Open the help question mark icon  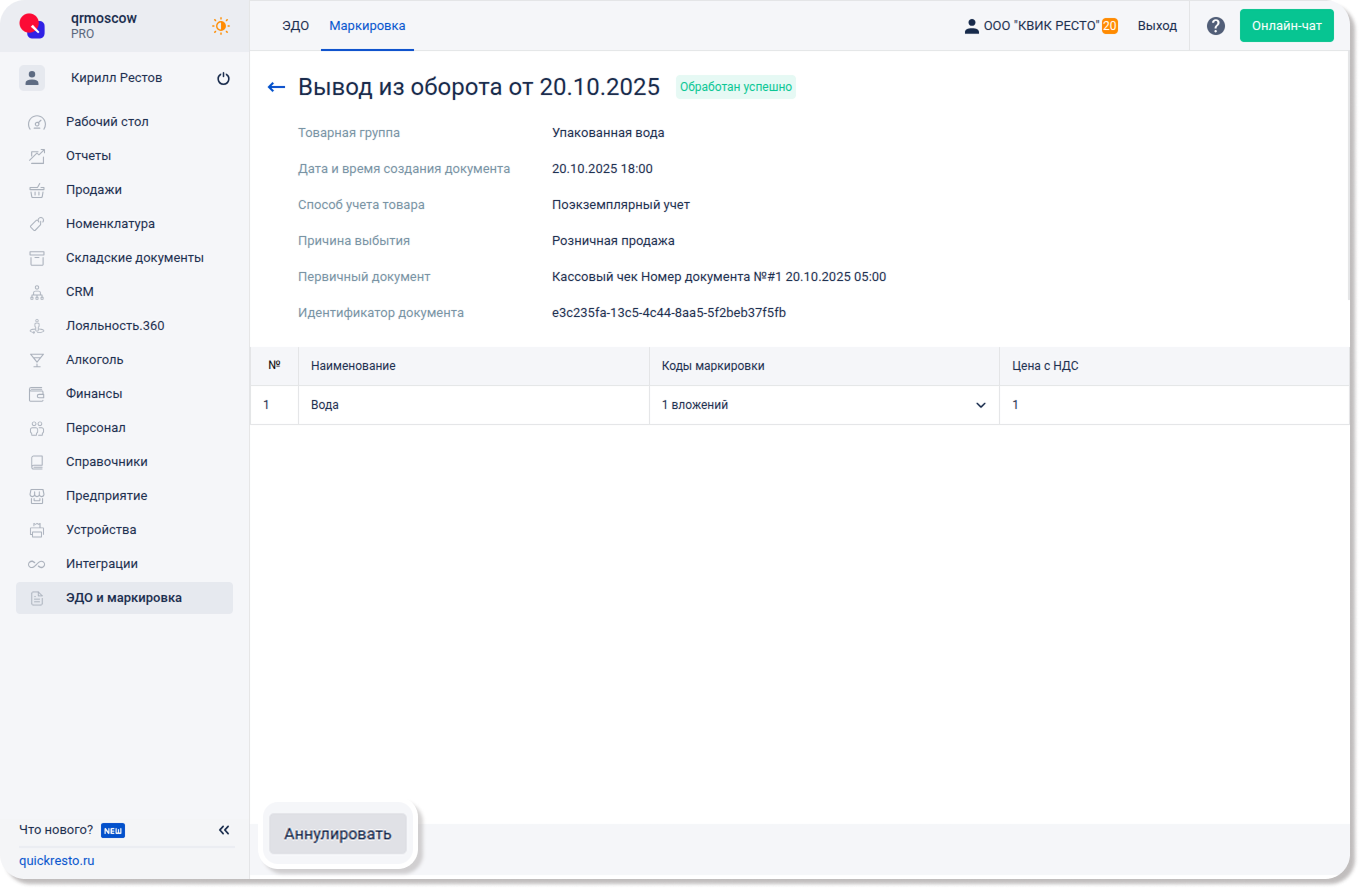point(1215,26)
